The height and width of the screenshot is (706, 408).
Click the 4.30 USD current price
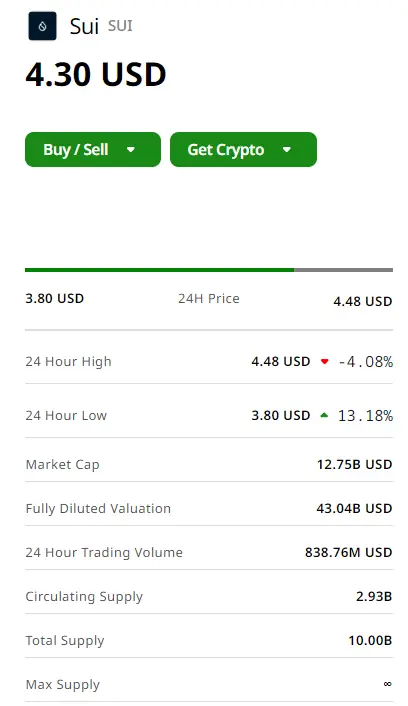[96, 74]
